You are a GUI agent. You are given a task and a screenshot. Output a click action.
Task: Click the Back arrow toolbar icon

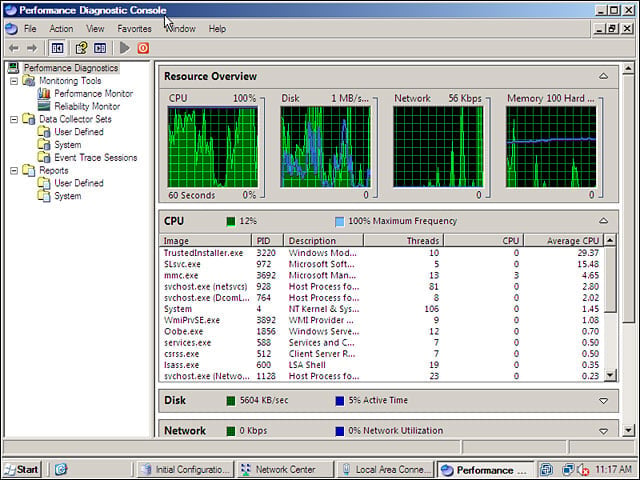pos(14,48)
